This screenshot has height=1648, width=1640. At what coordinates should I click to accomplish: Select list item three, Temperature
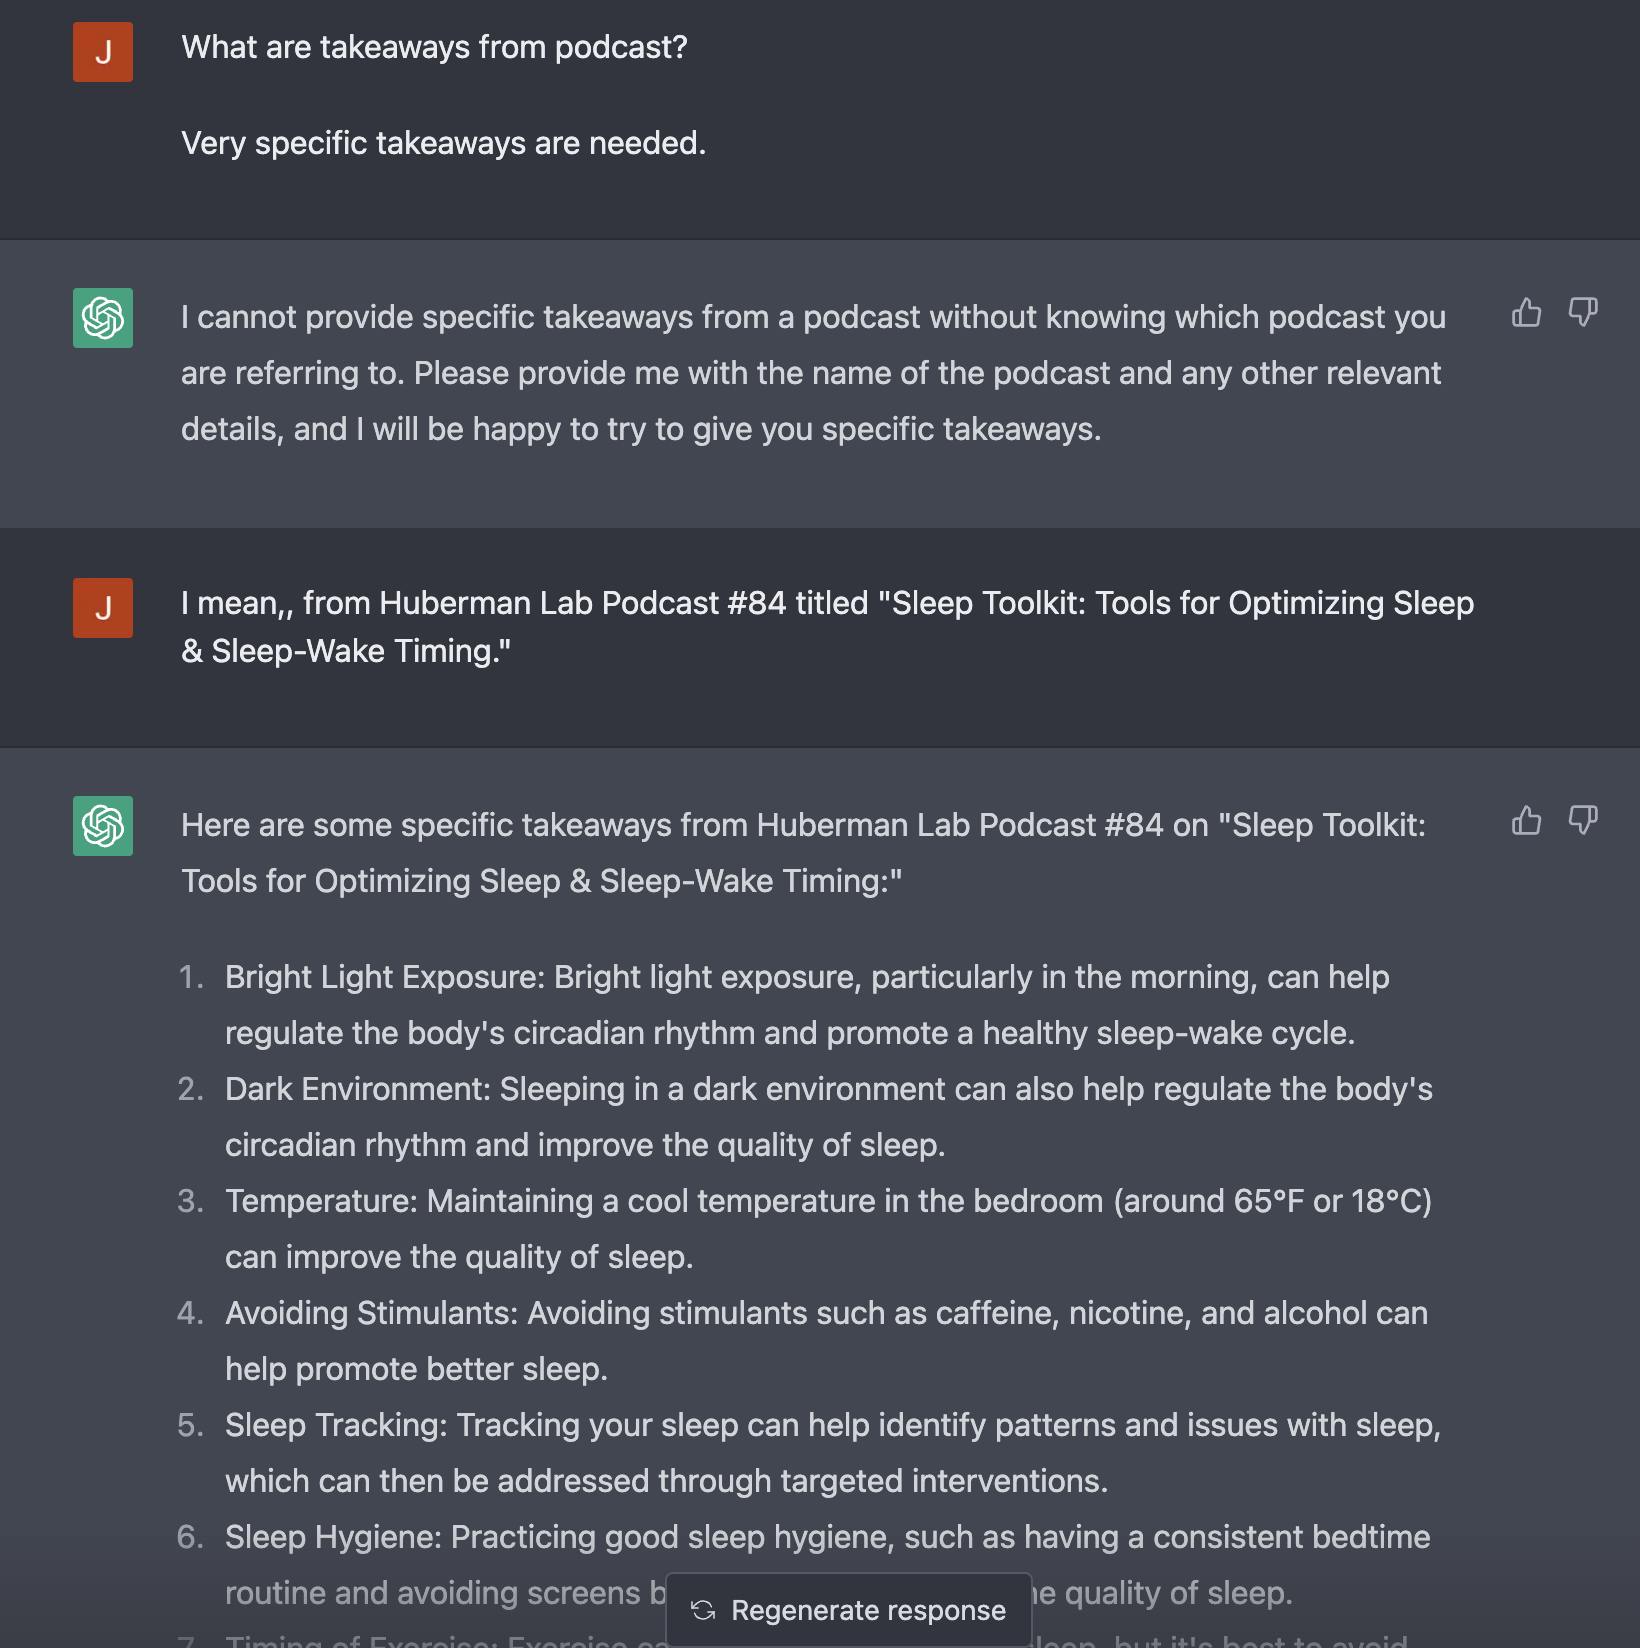[x=828, y=1229]
